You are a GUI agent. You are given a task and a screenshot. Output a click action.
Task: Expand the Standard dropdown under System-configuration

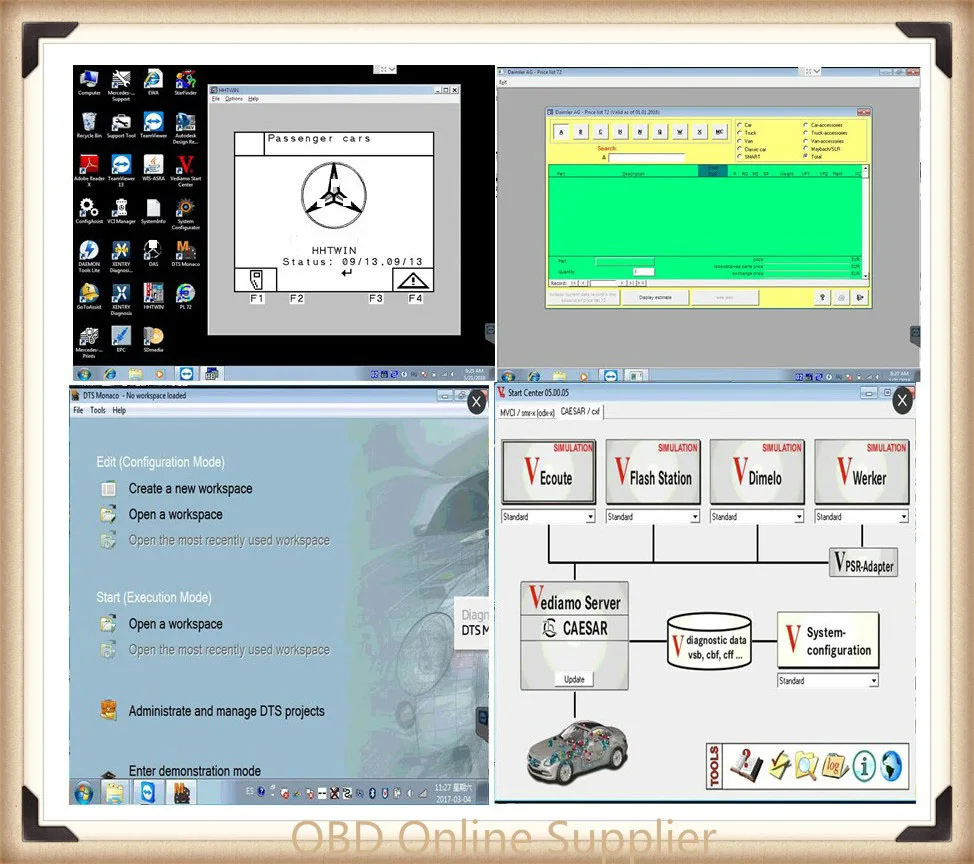(873, 681)
